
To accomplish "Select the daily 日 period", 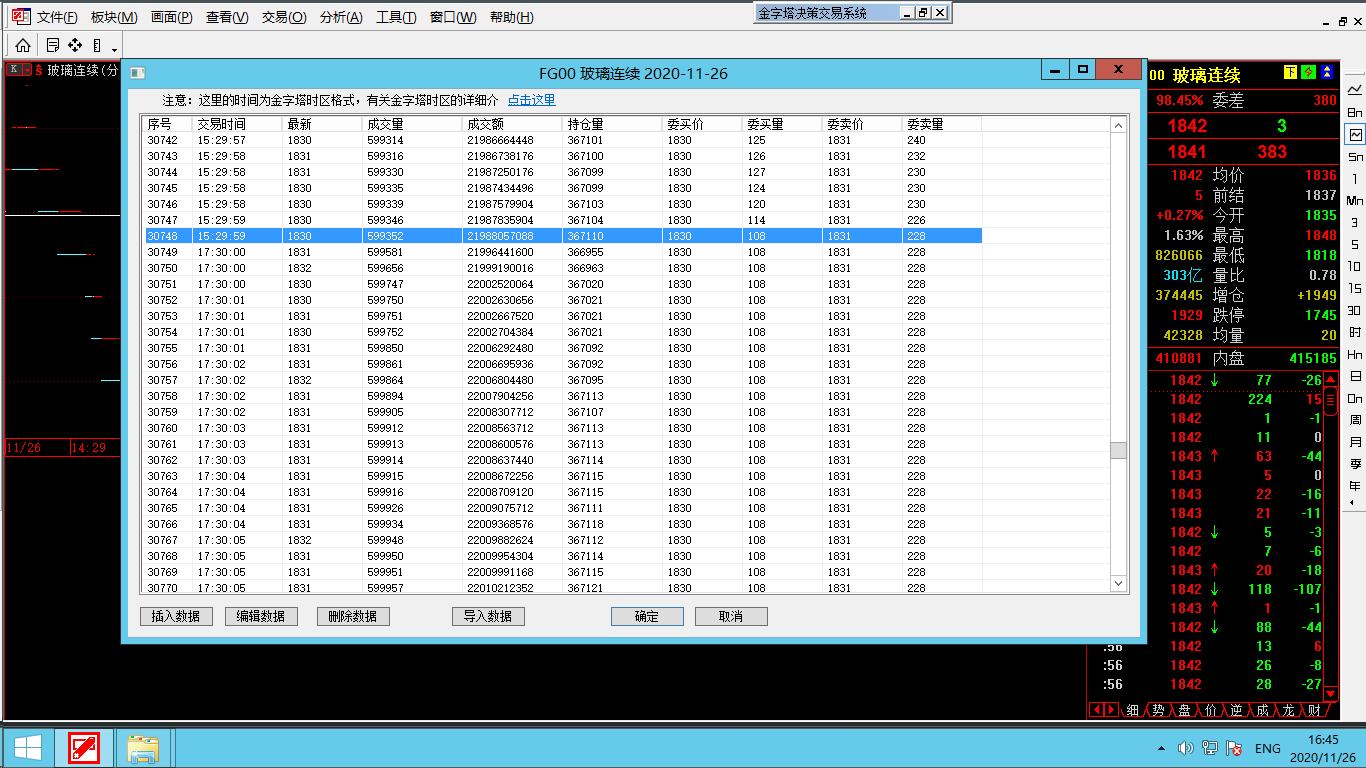I will click(x=1355, y=376).
